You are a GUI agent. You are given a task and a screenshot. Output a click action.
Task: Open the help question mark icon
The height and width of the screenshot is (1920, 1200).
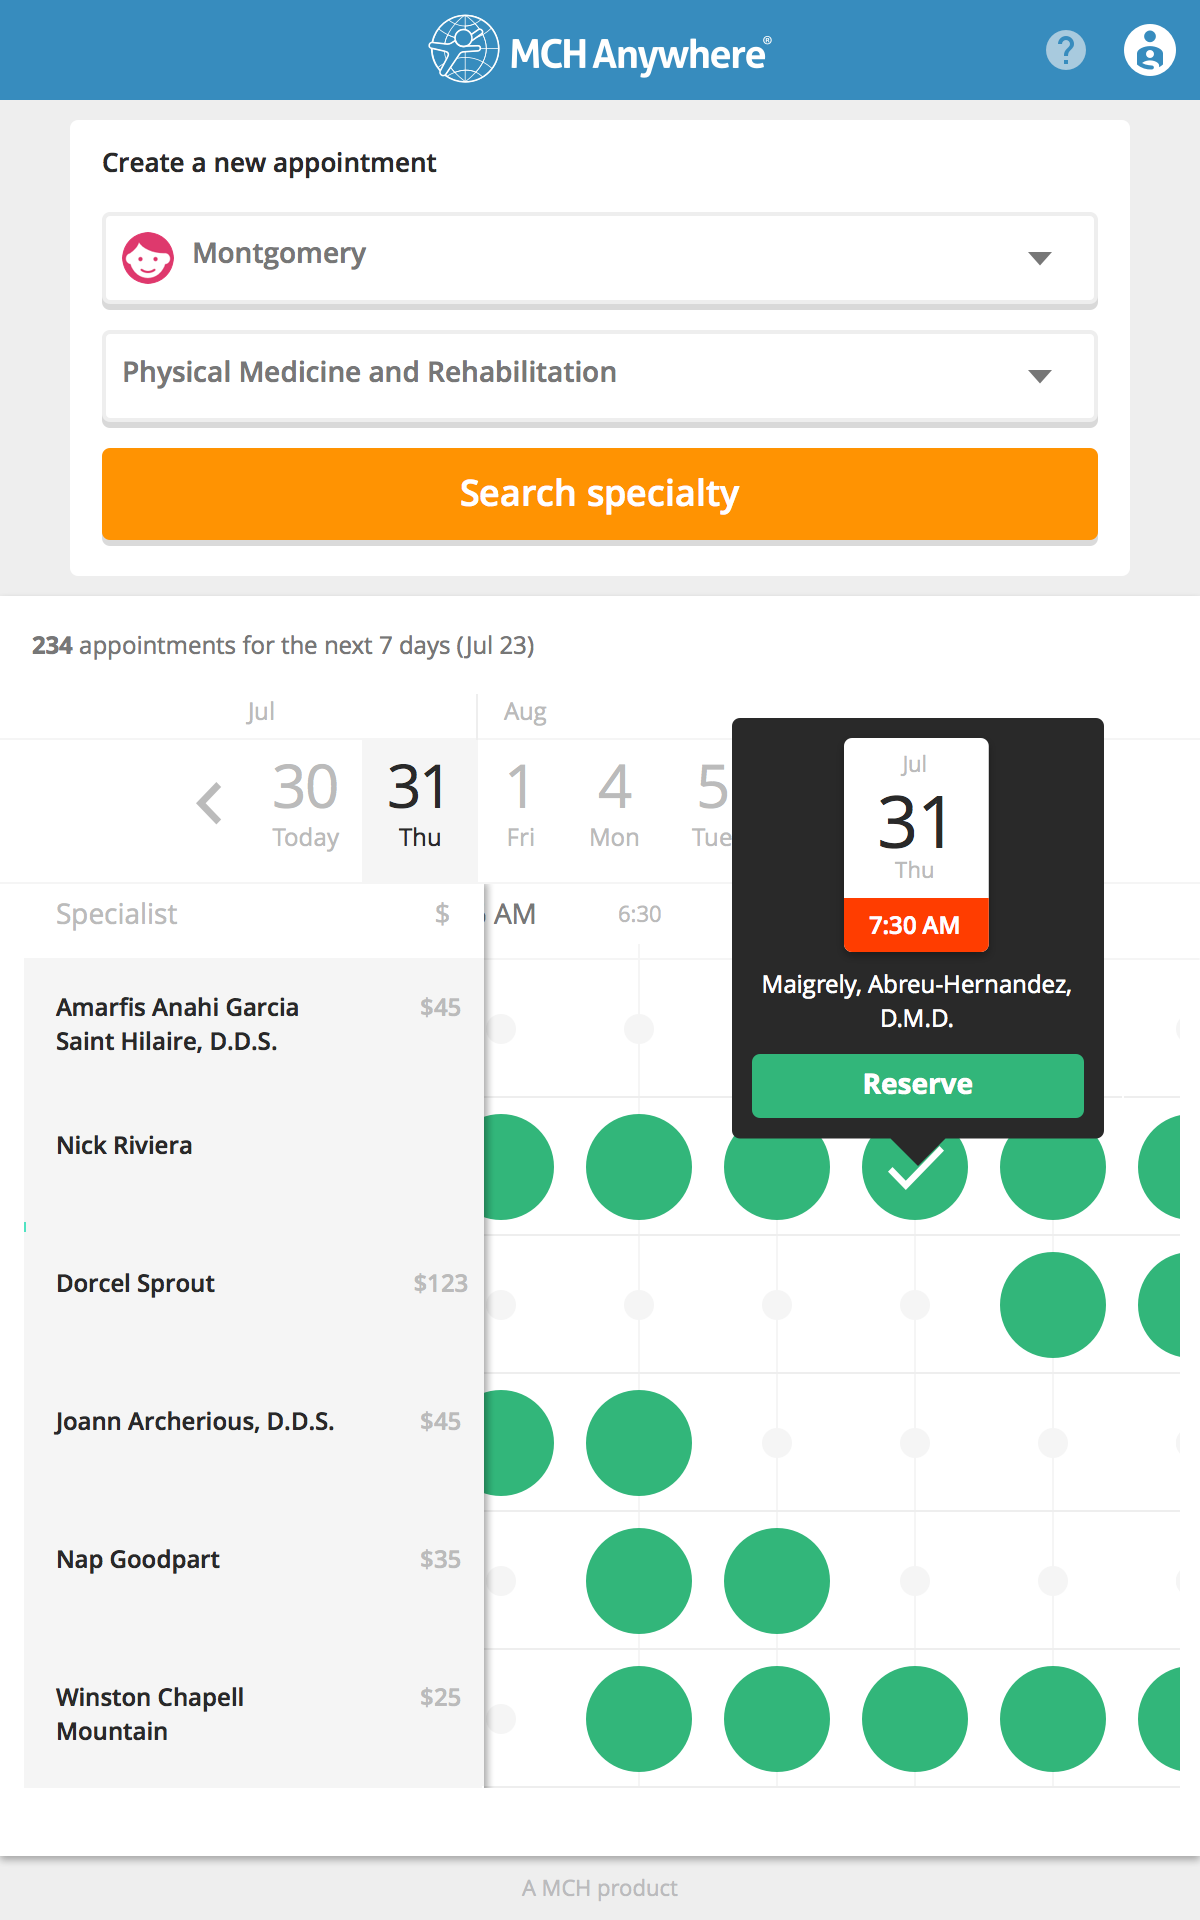(x=1065, y=50)
